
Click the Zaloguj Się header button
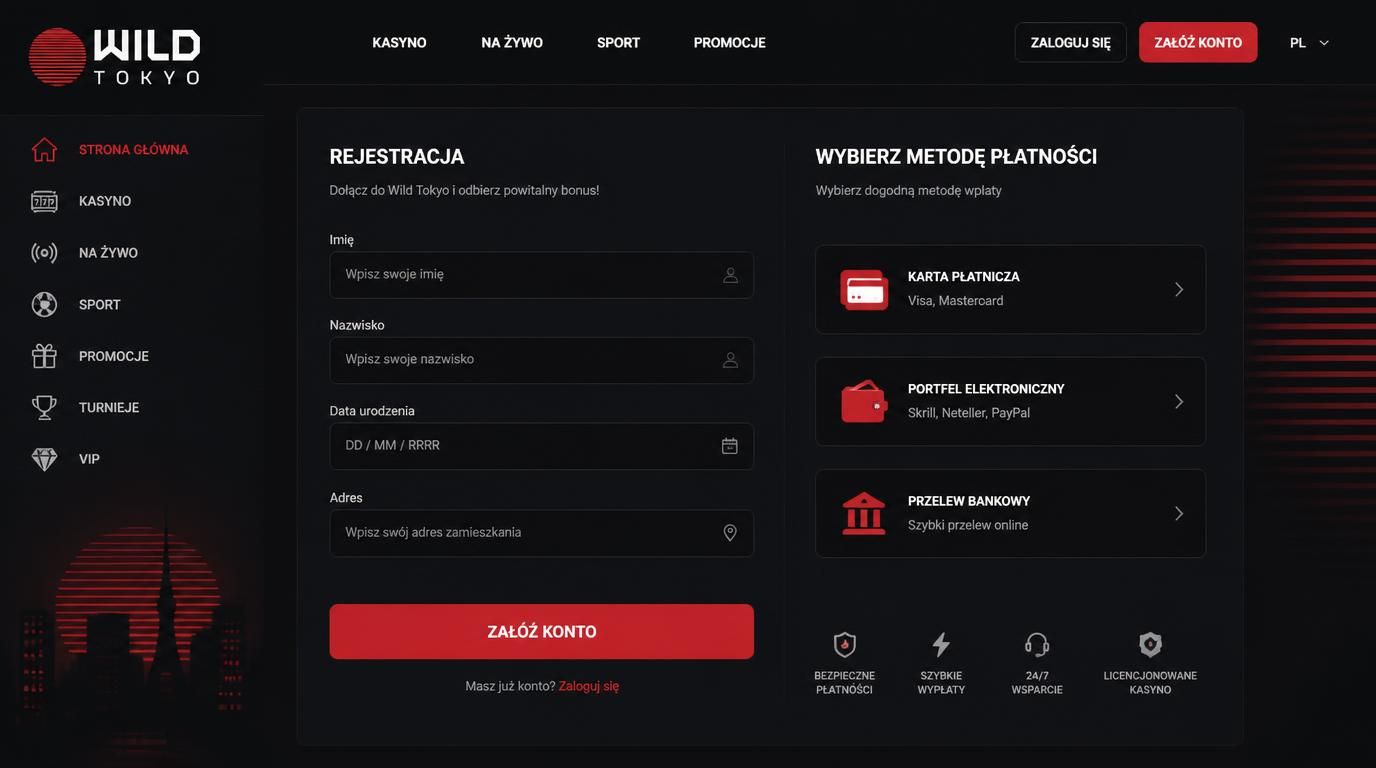(1071, 43)
